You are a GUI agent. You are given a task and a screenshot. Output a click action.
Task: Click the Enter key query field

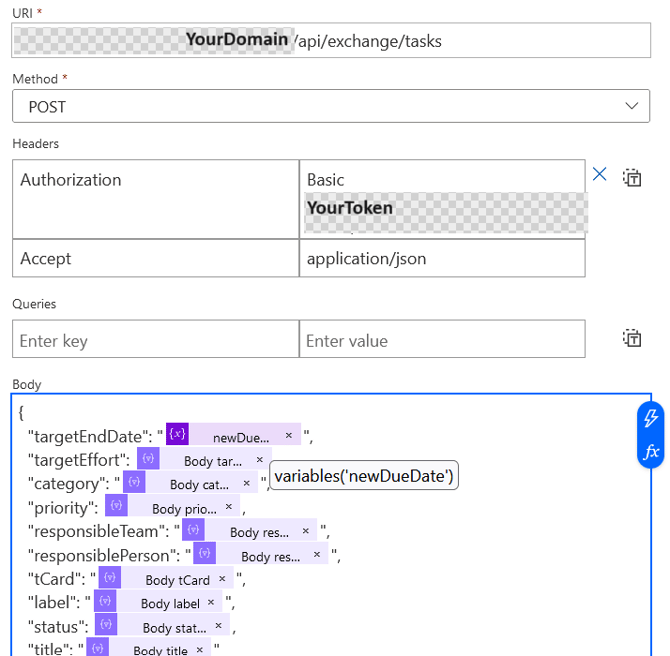(x=156, y=340)
